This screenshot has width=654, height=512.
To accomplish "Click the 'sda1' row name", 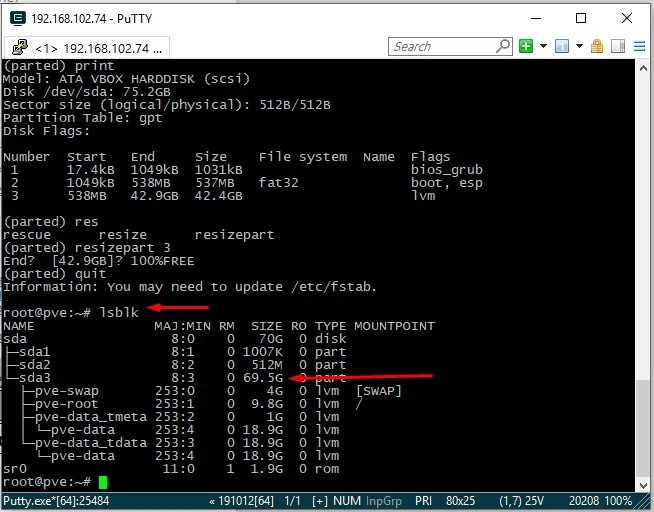I will click(x=35, y=352).
